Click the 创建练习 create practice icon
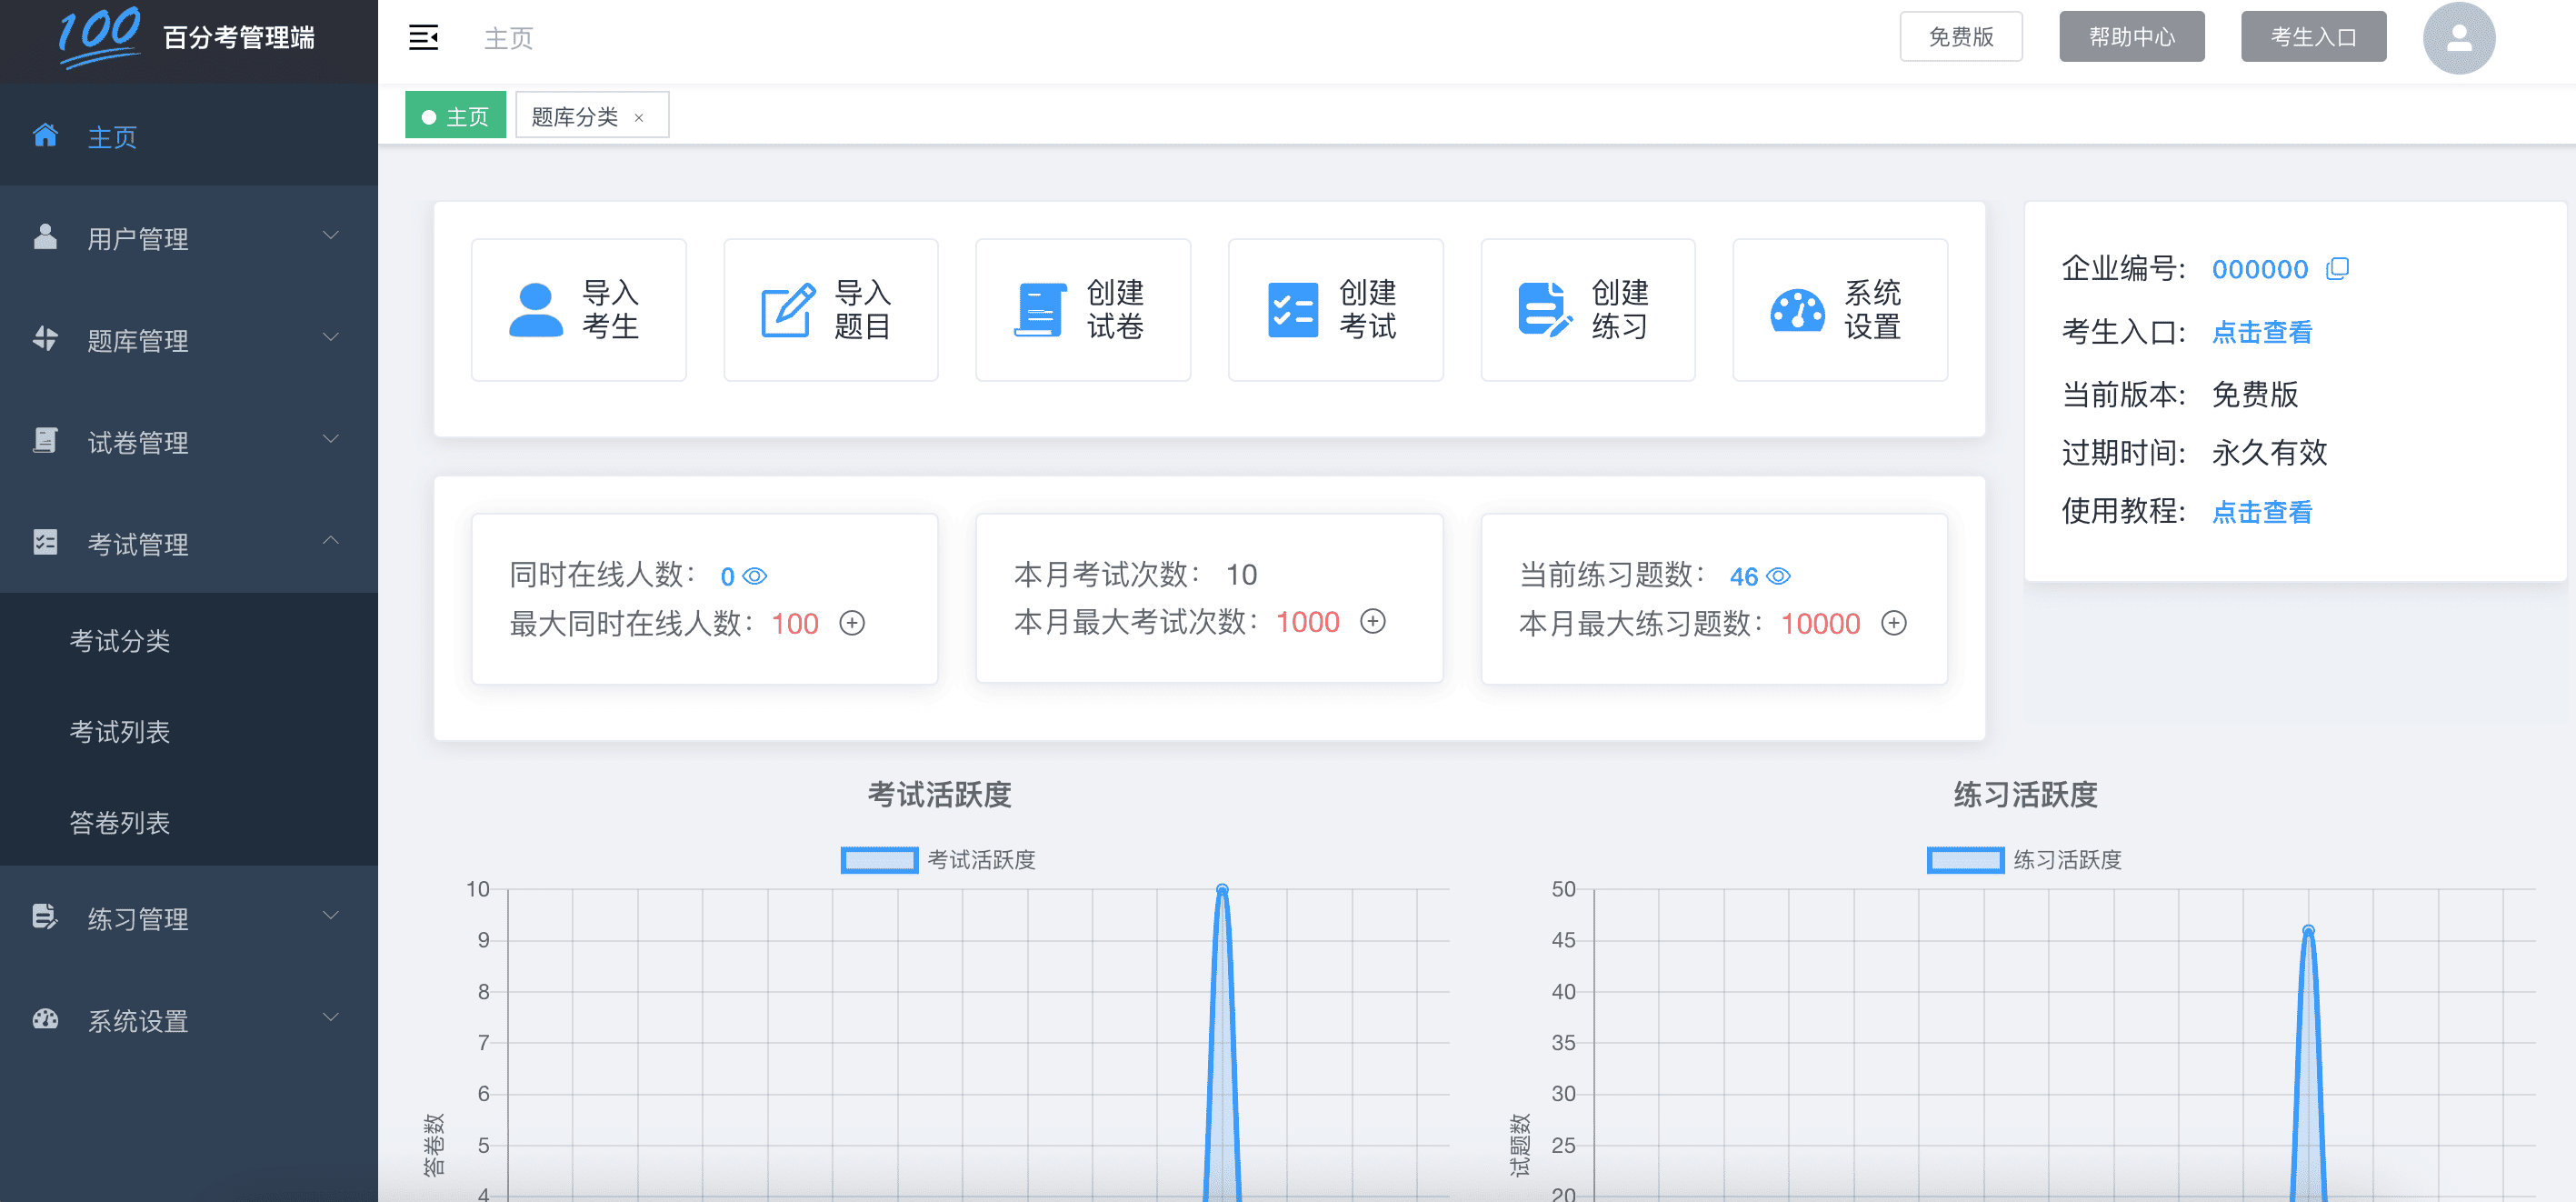This screenshot has width=2576, height=1202. point(1588,309)
